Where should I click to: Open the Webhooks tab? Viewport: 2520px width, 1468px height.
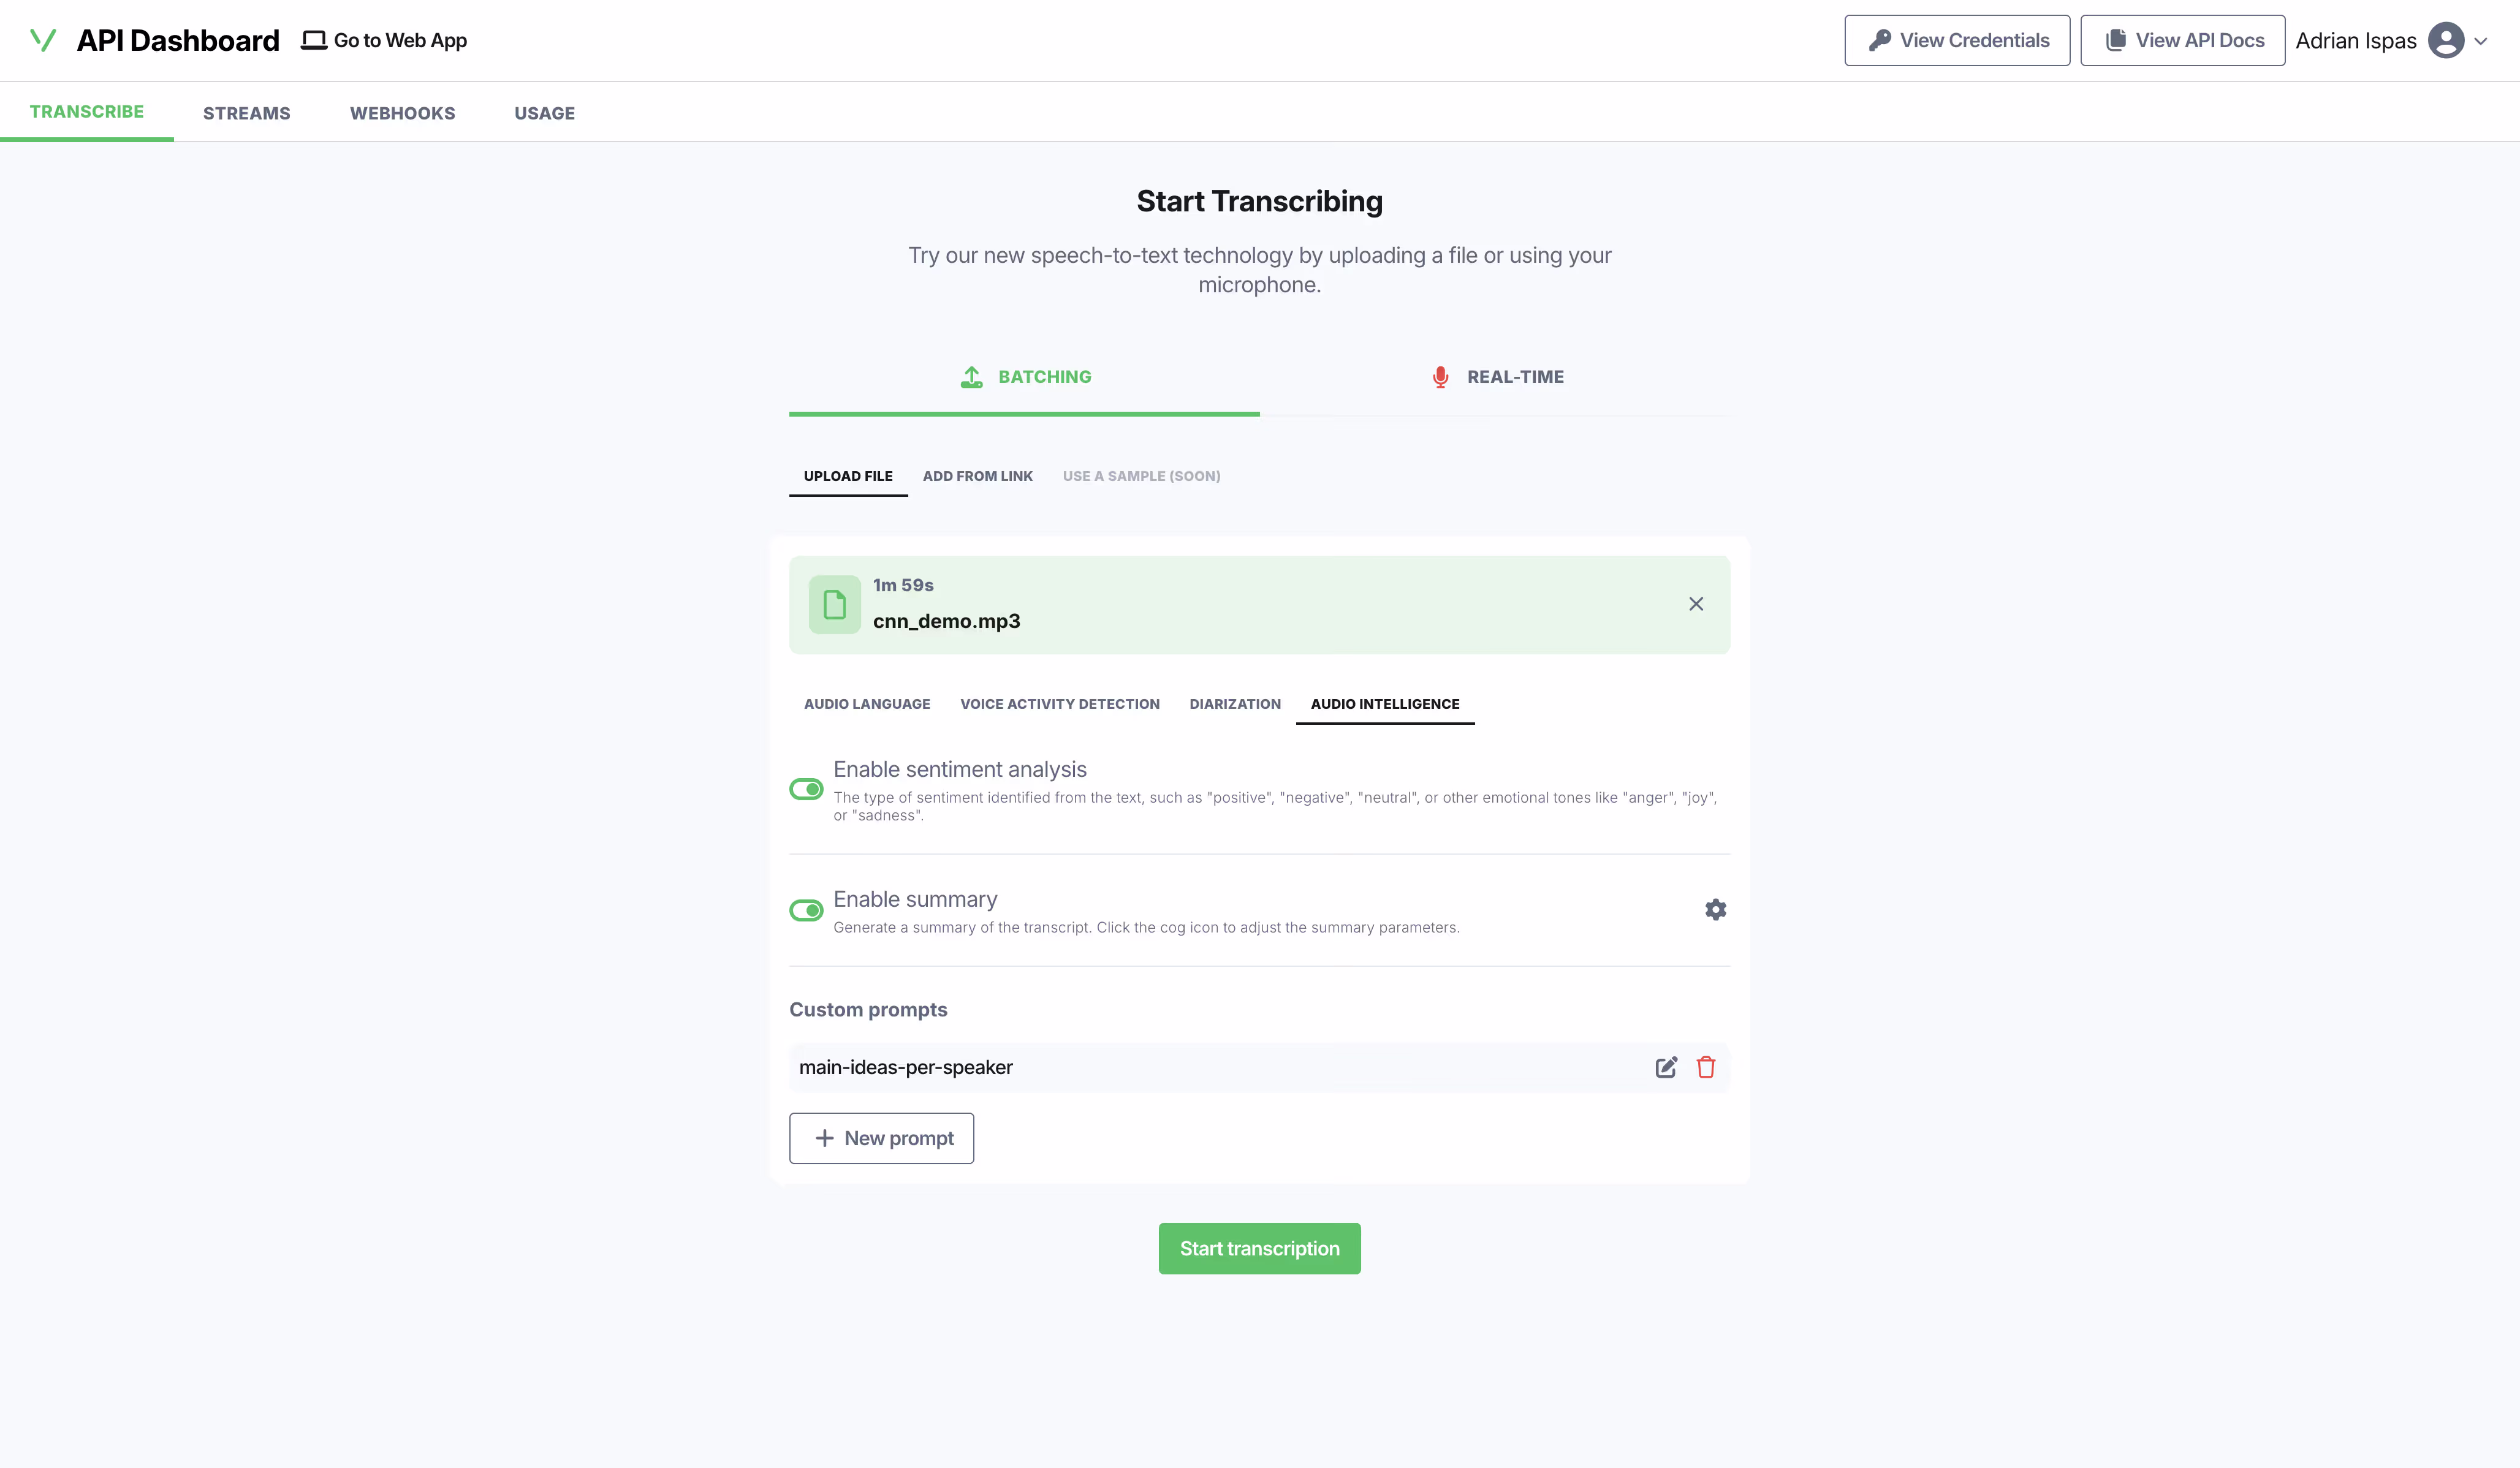(402, 113)
